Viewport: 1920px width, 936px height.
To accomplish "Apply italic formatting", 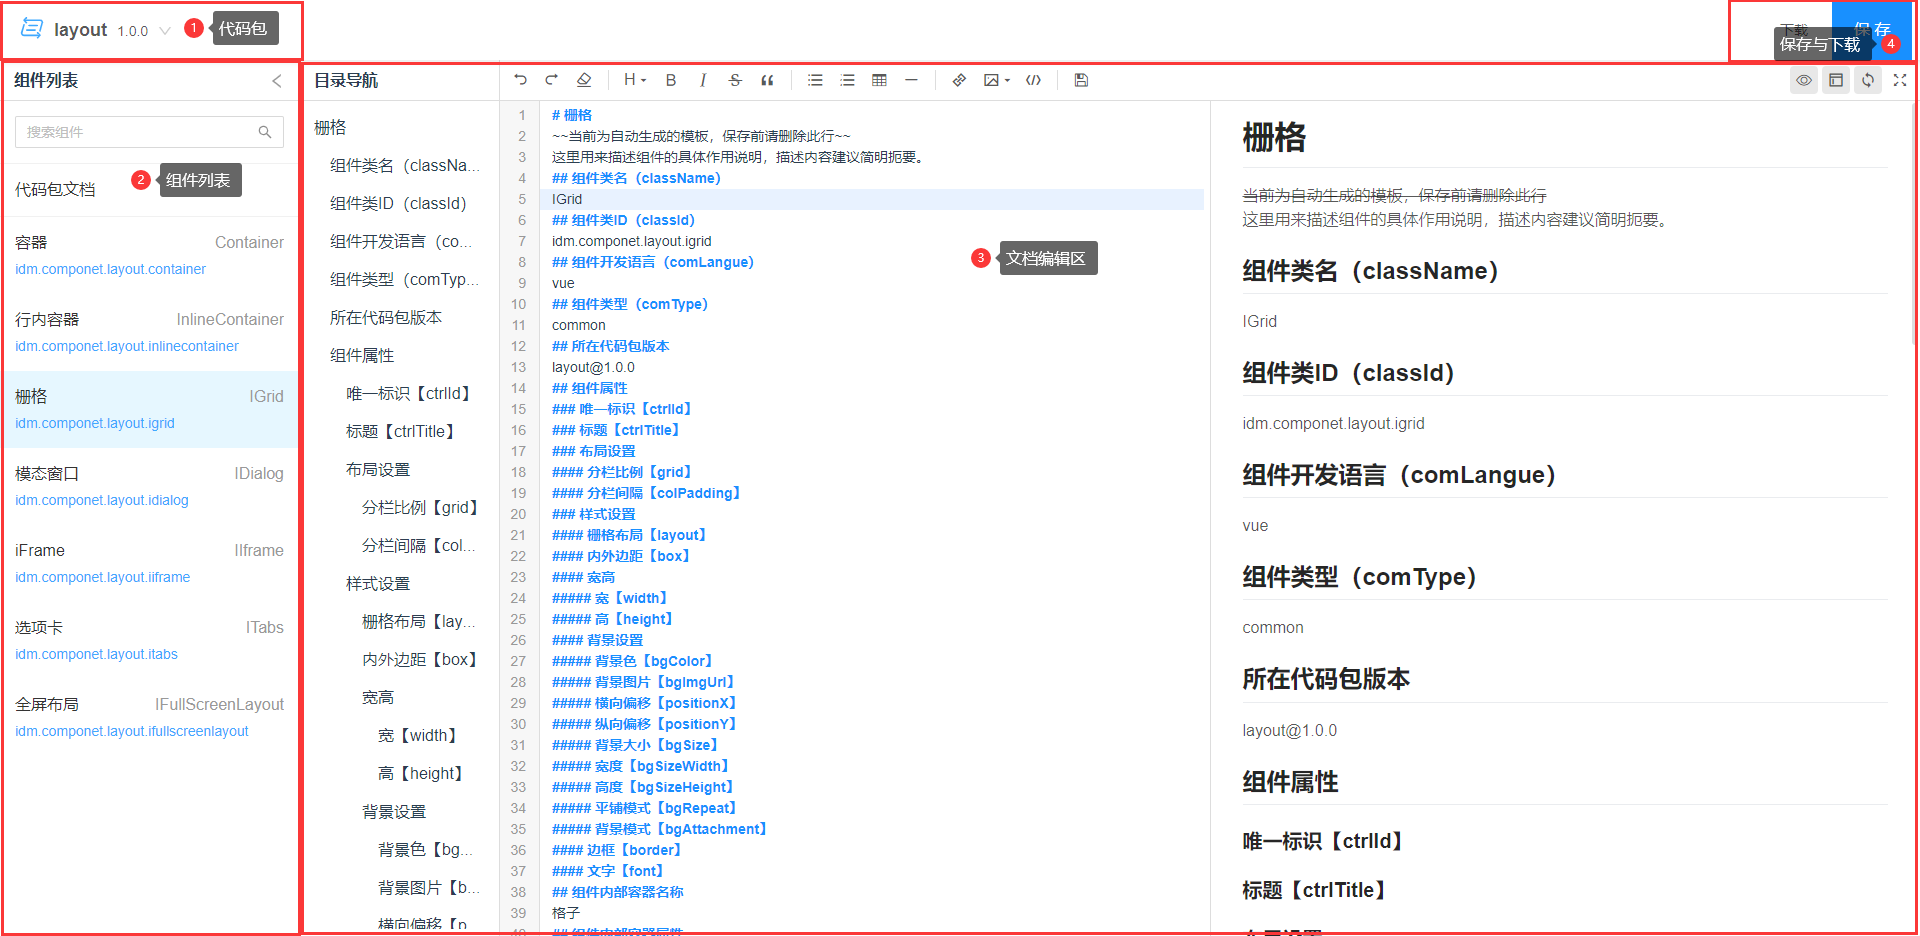I will 703,80.
